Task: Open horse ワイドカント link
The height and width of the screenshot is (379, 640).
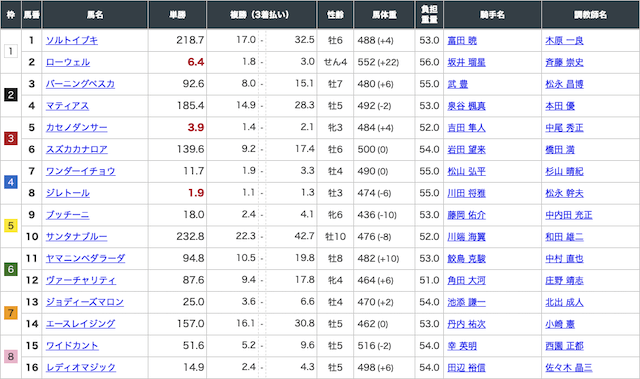Action: pyautogui.click(x=72, y=346)
